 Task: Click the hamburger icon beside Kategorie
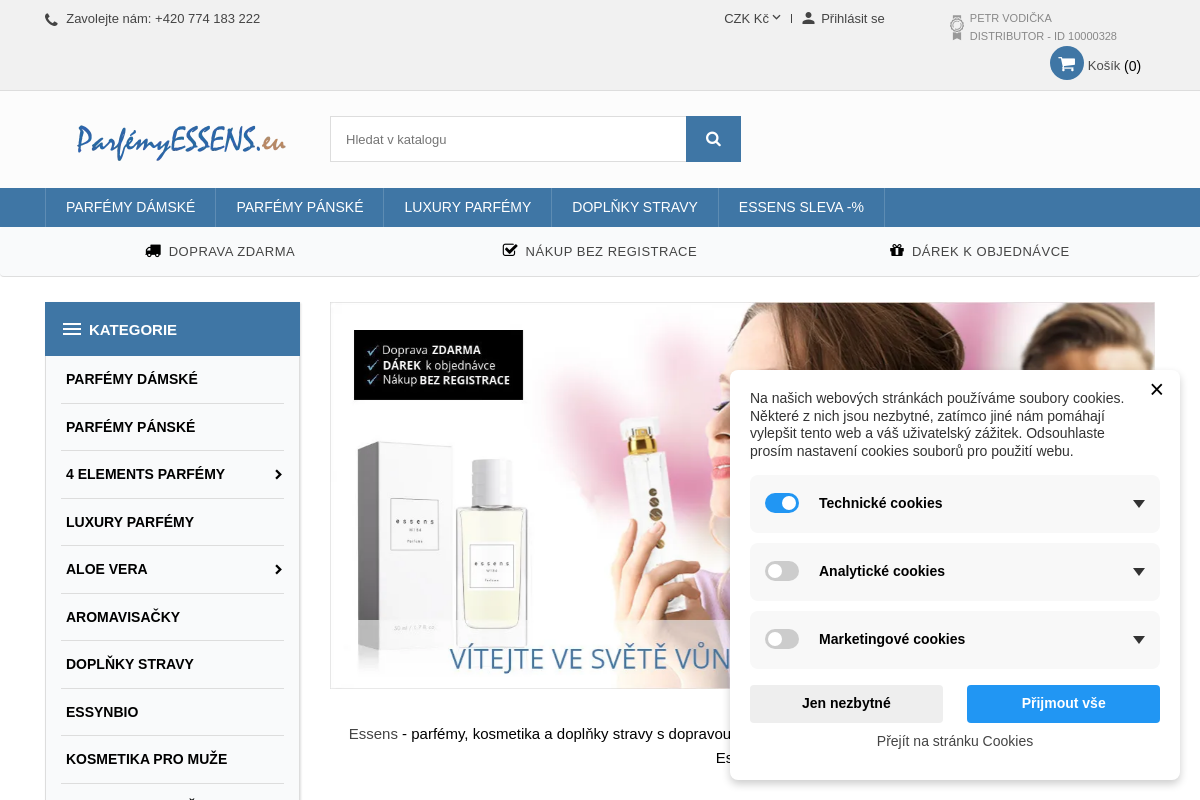pyautogui.click(x=72, y=329)
